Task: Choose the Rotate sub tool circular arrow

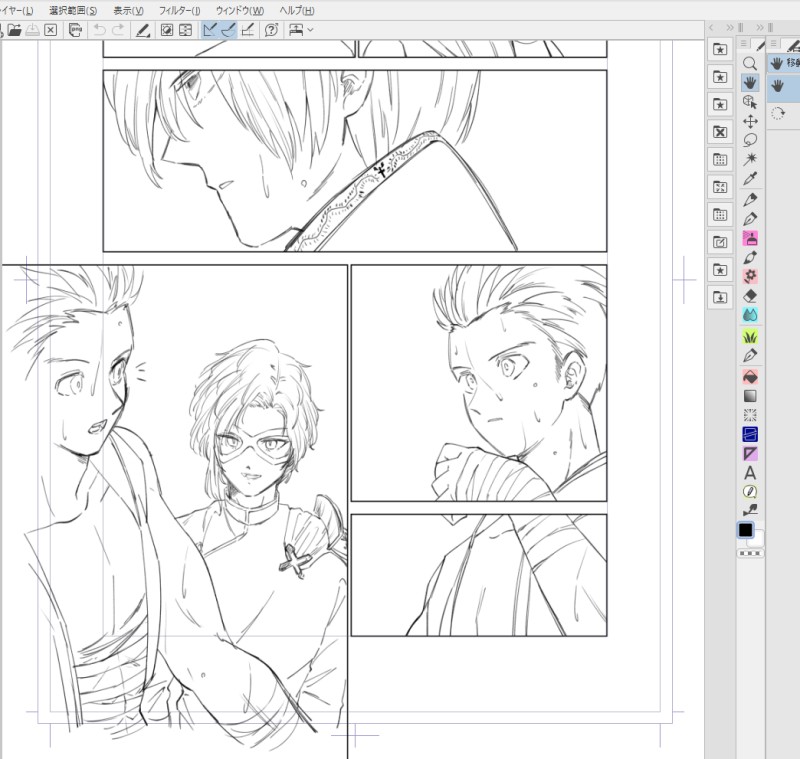Action: pyautogui.click(x=777, y=113)
